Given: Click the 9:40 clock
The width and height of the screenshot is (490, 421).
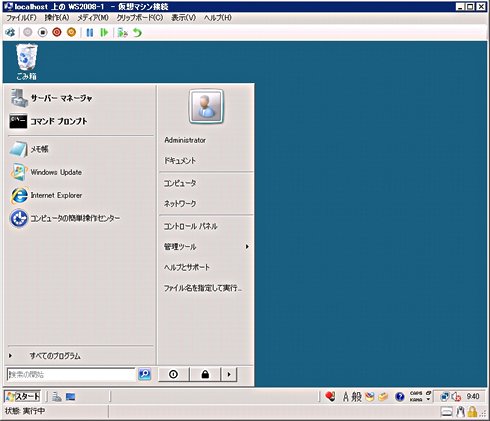Looking at the screenshot, I should coord(473,396).
